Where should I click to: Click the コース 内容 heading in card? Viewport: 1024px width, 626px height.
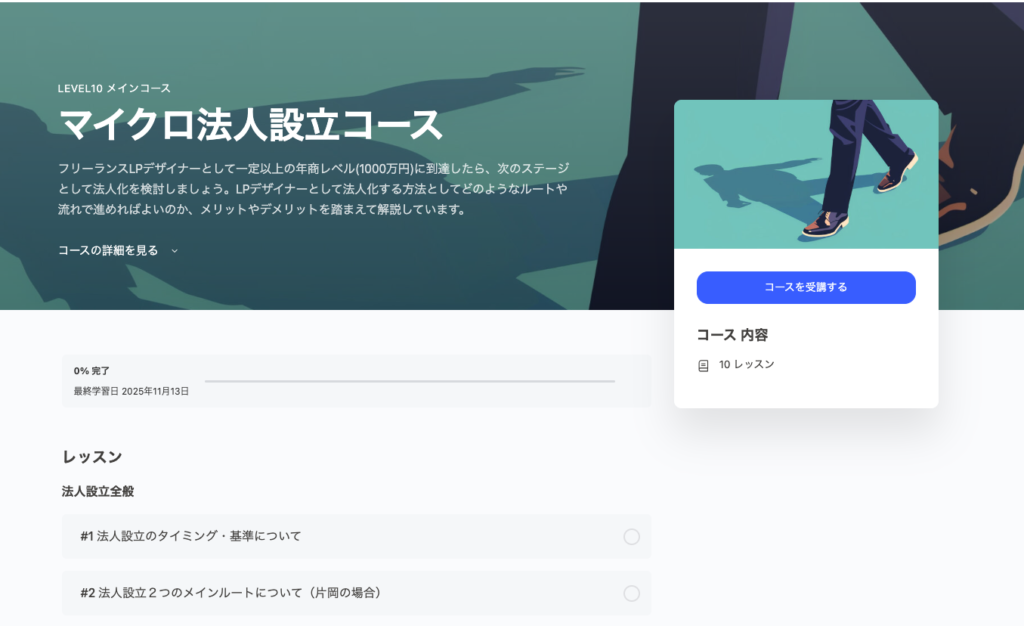point(732,335)
